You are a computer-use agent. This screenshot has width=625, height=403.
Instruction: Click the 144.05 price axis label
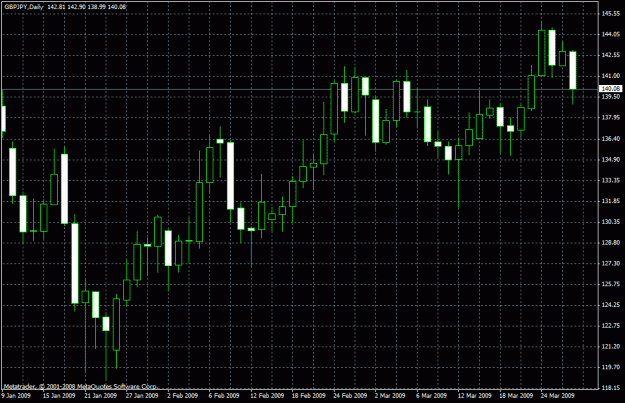tap(611, 34)
